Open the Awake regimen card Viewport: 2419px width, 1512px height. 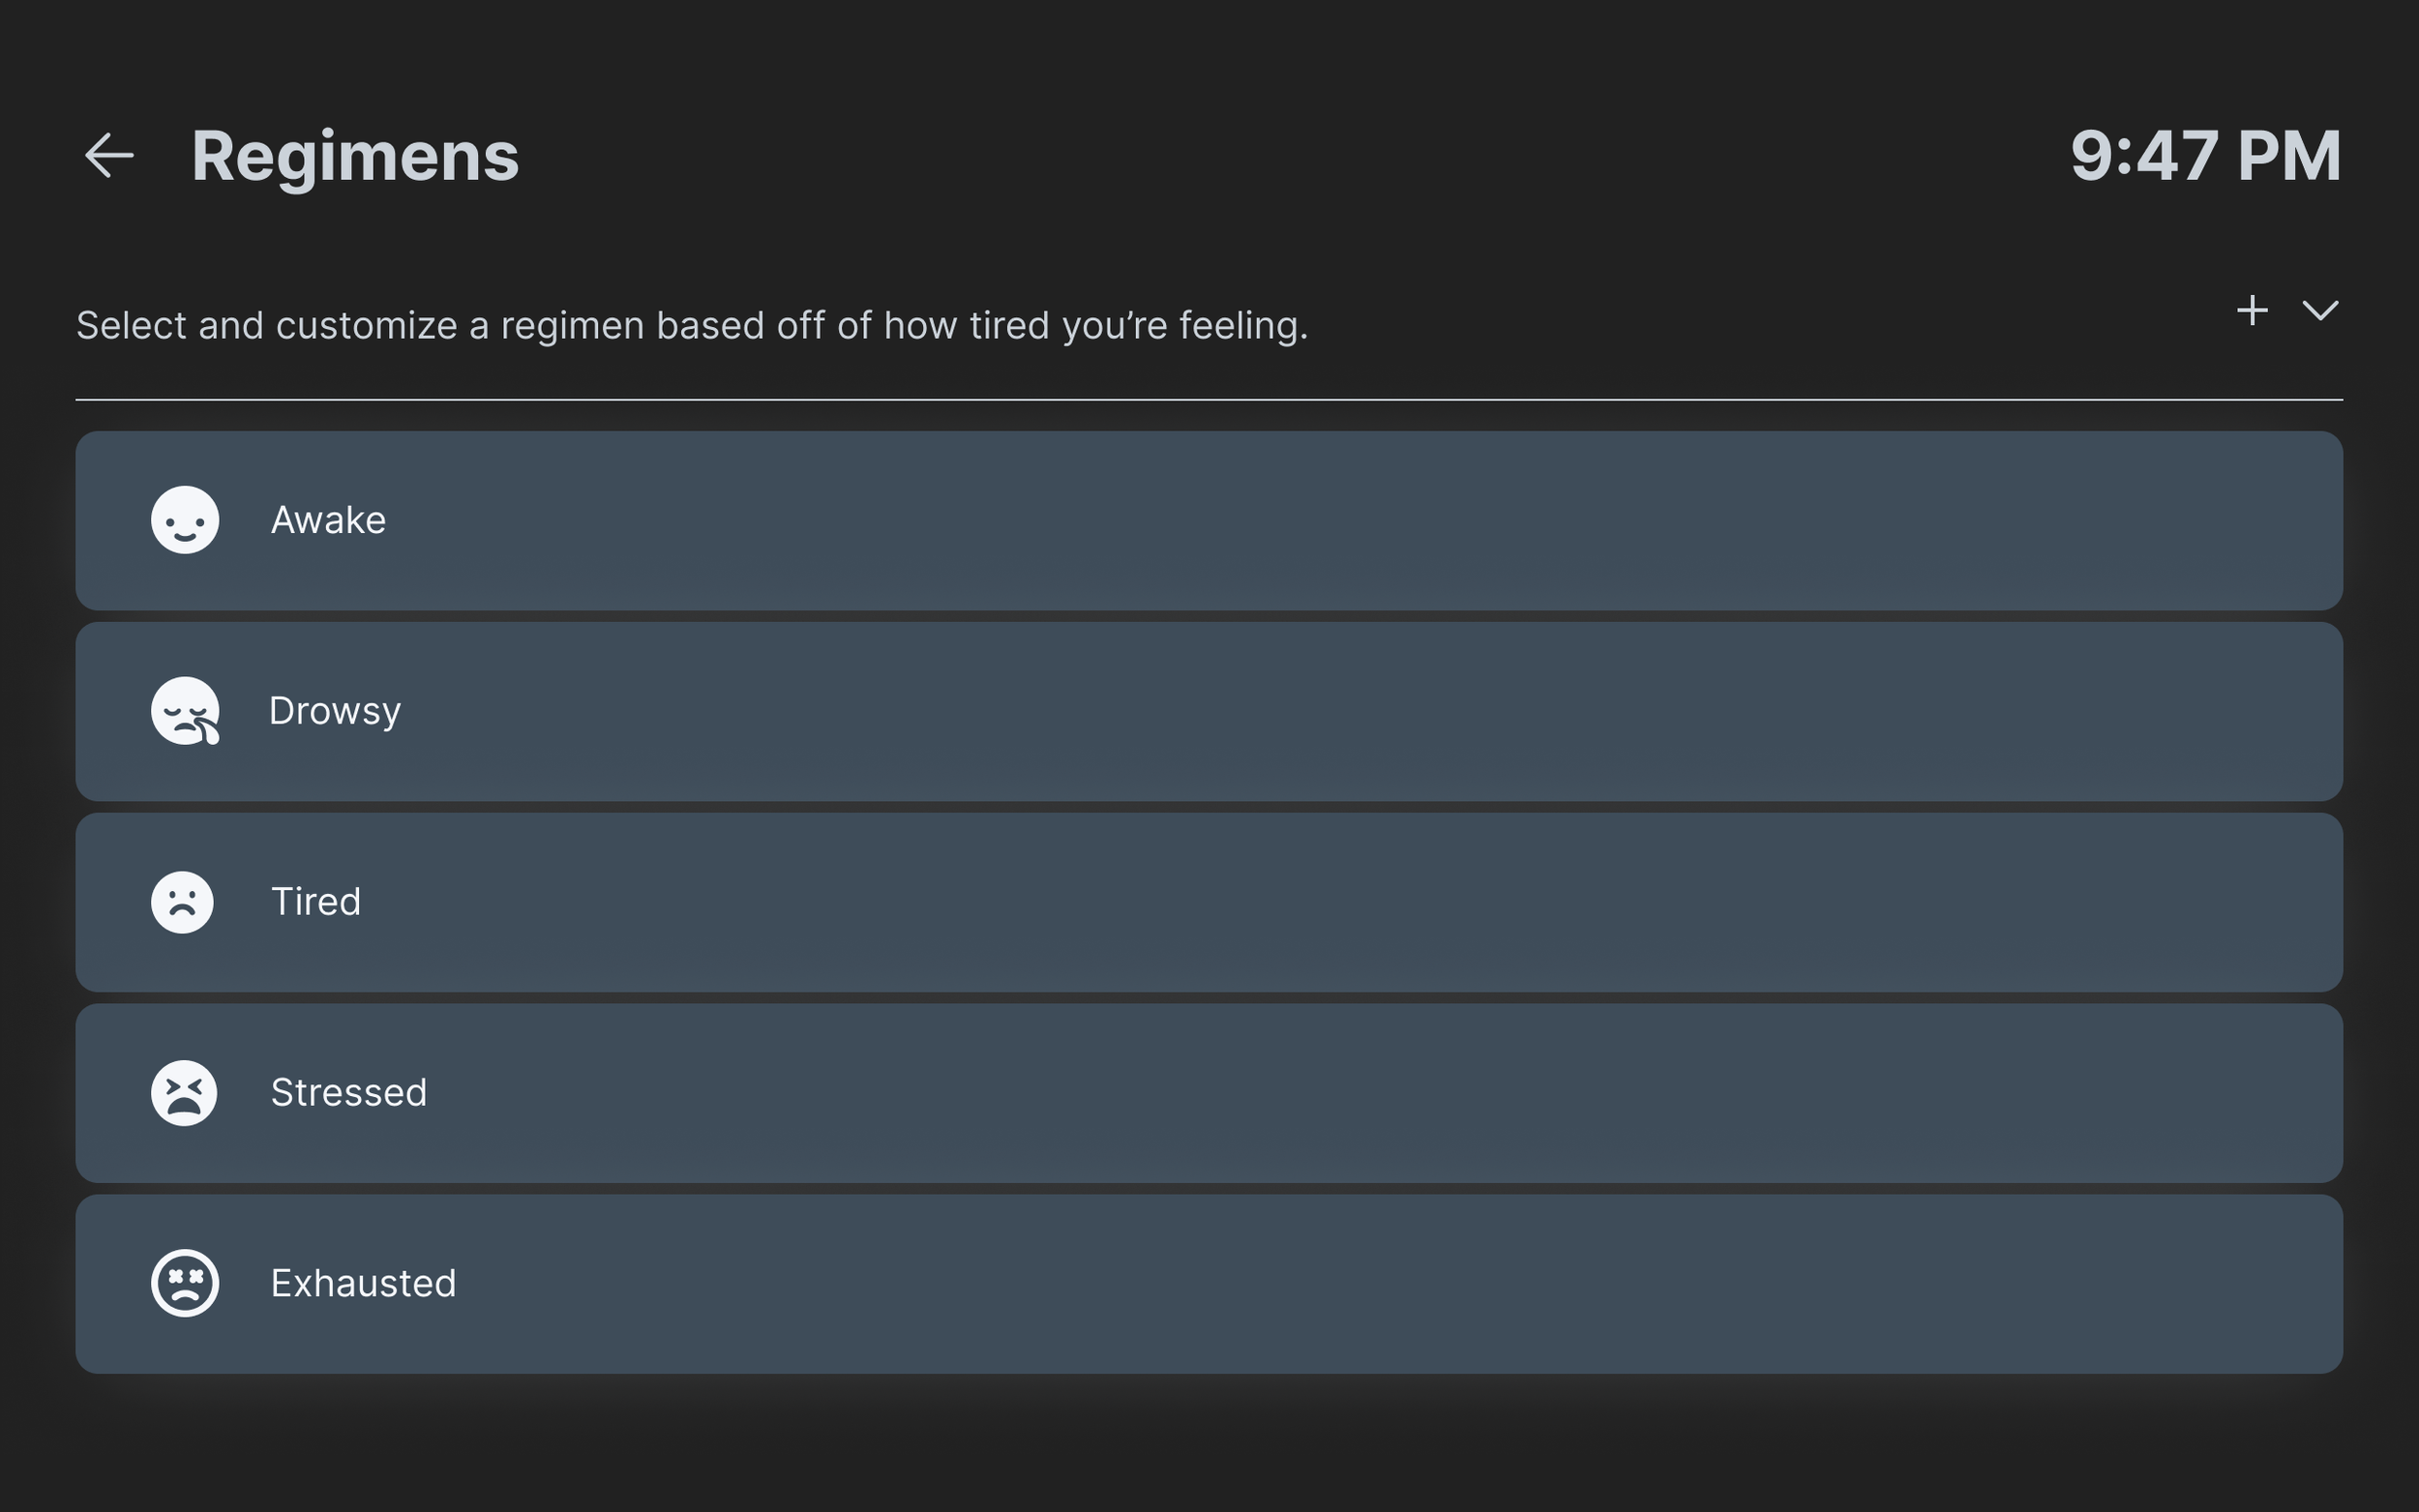click(1300, 520)
